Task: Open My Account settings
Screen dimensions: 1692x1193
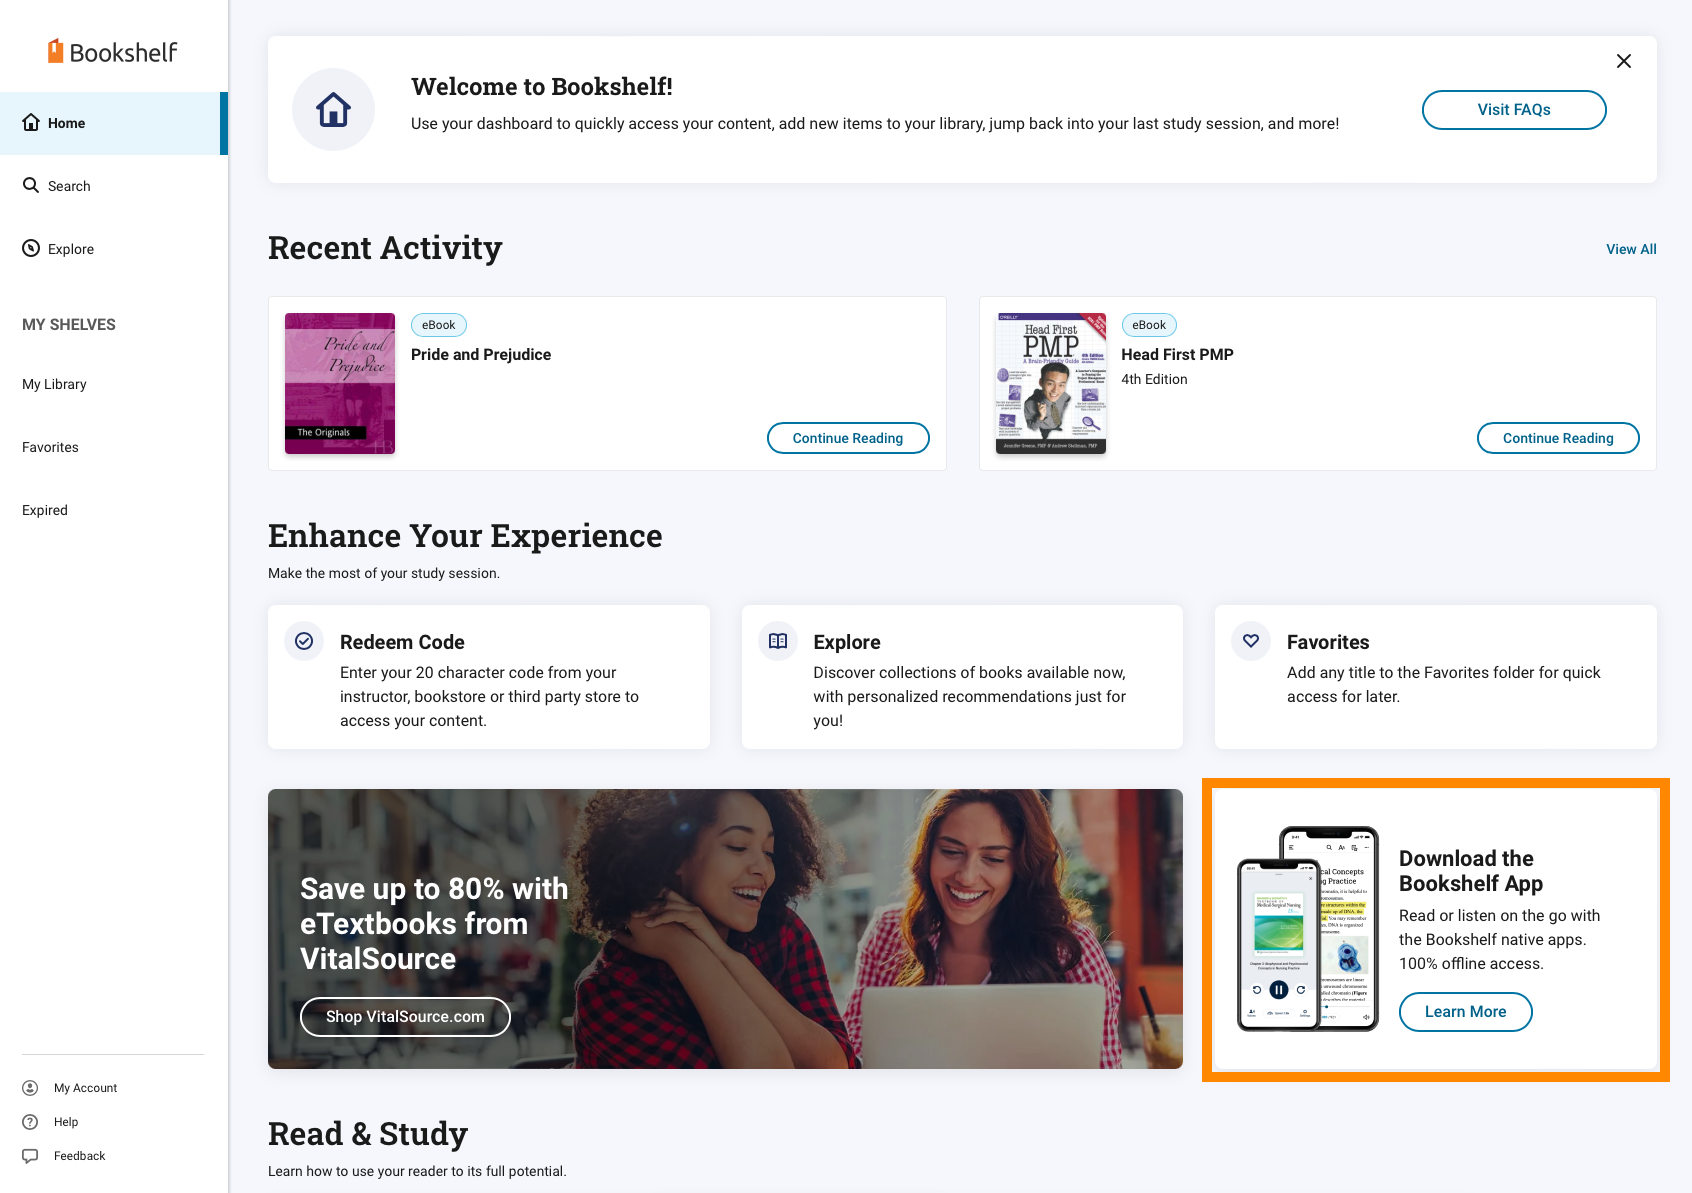Action: click(x=85, y=1088)
